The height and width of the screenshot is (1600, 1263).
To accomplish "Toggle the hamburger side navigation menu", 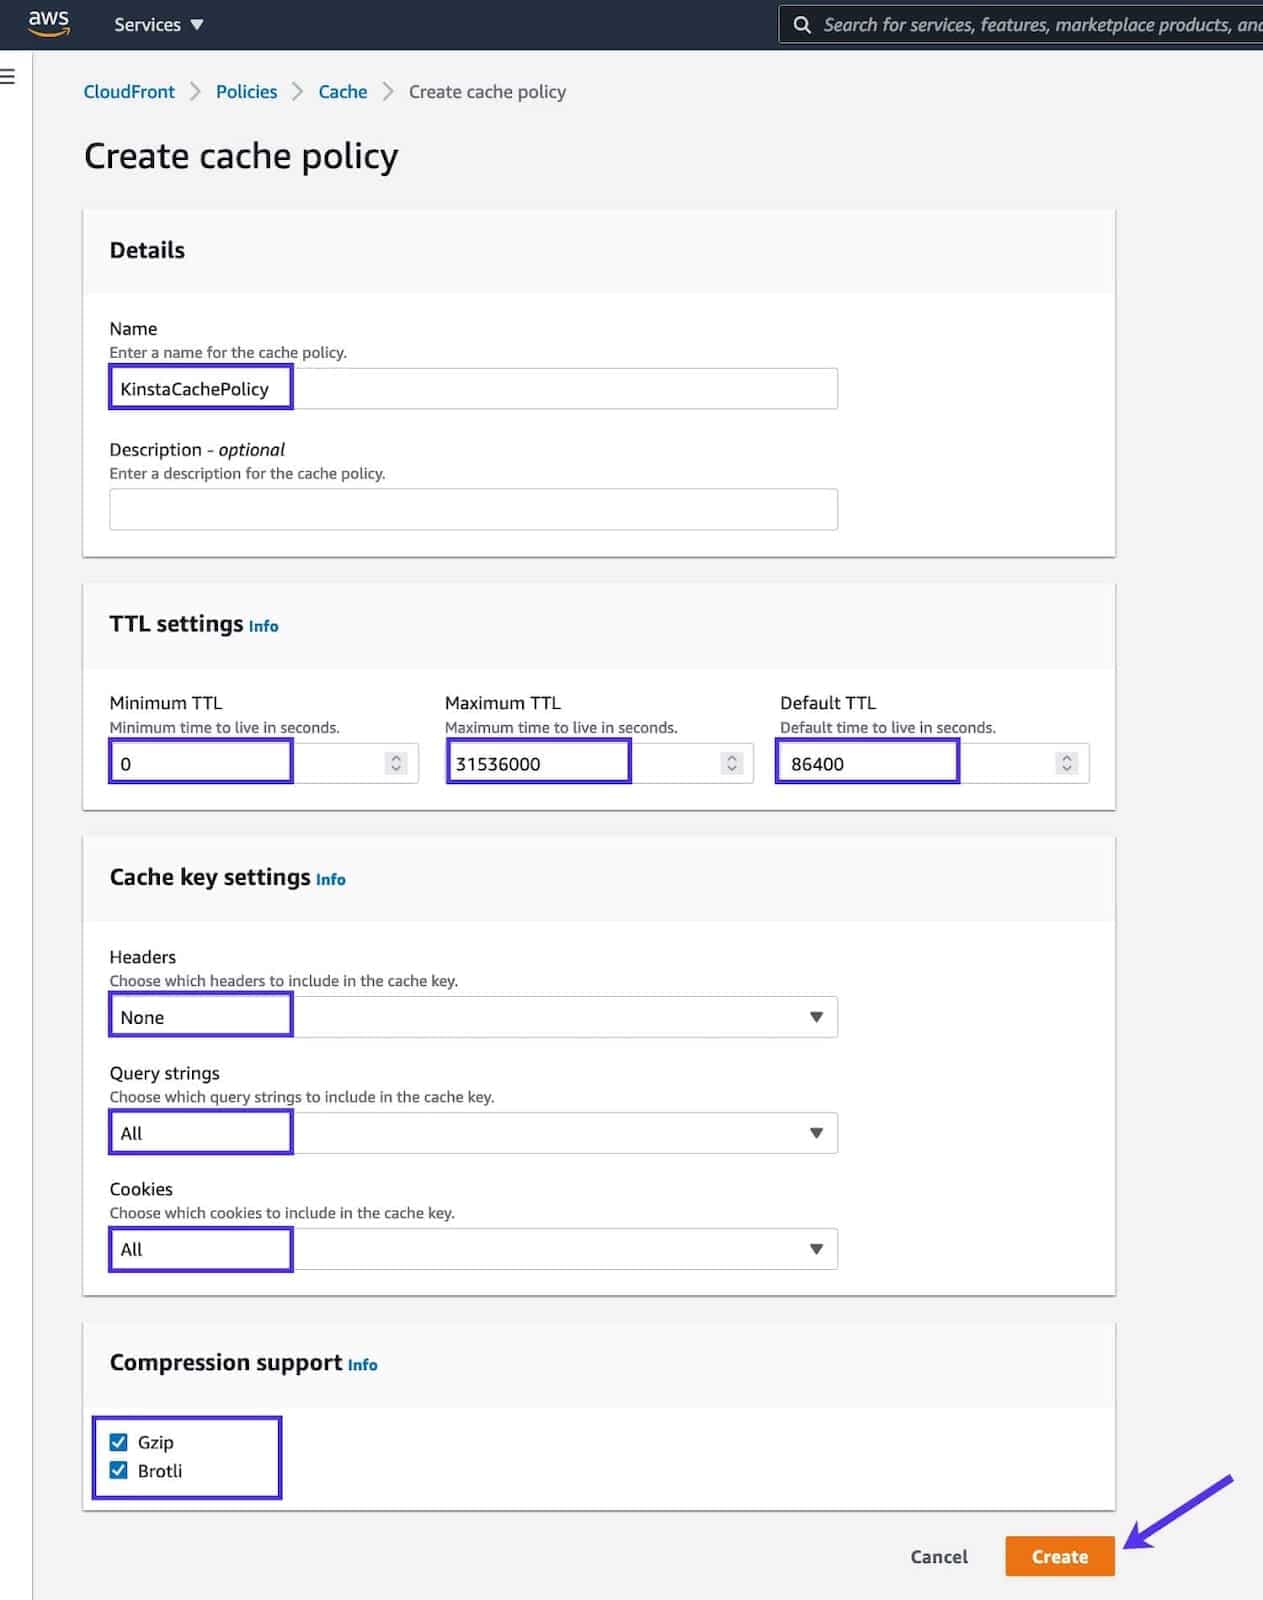I will pyautogui.click(x=8, y=76).
